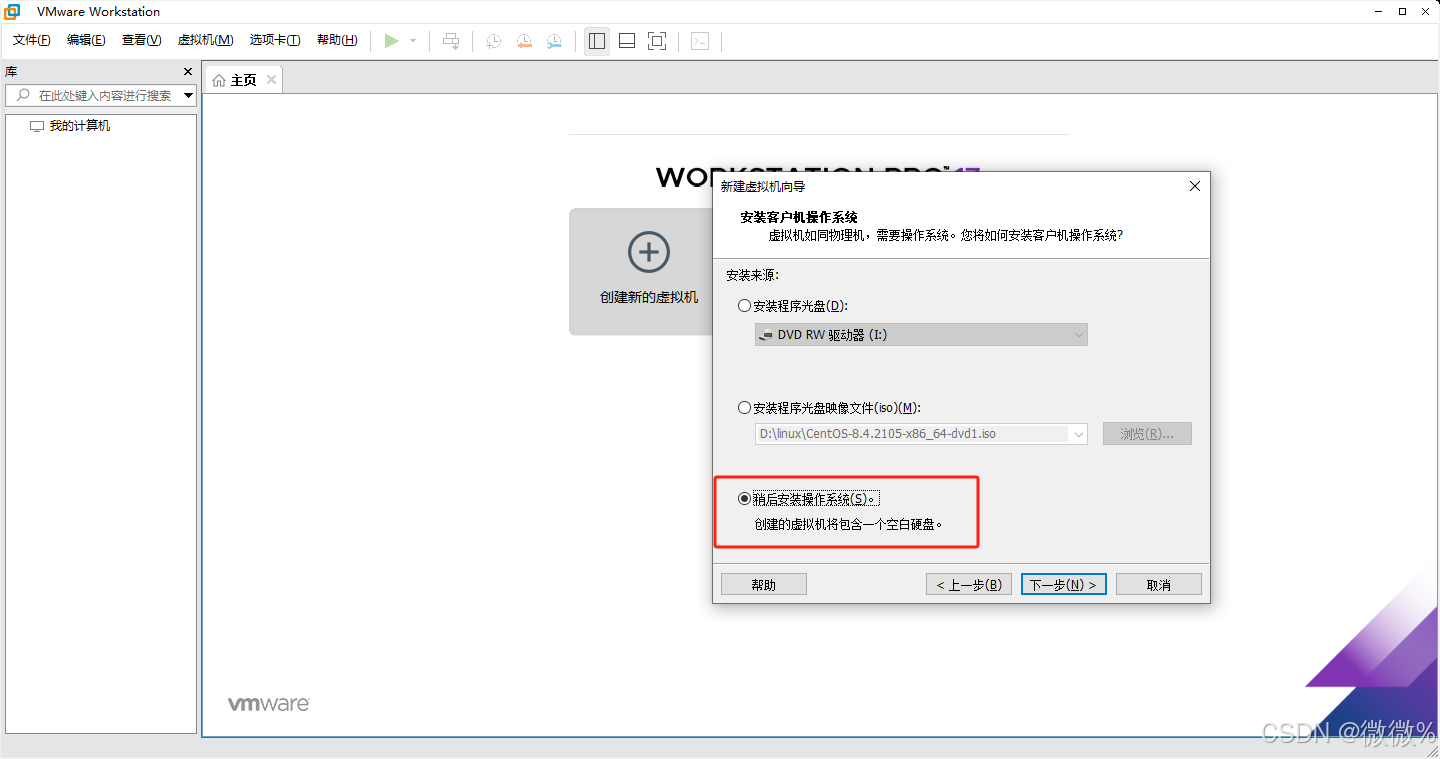Open the power options arrow beside play icon
1440x759 pixels.
click(x=413, y=41)
